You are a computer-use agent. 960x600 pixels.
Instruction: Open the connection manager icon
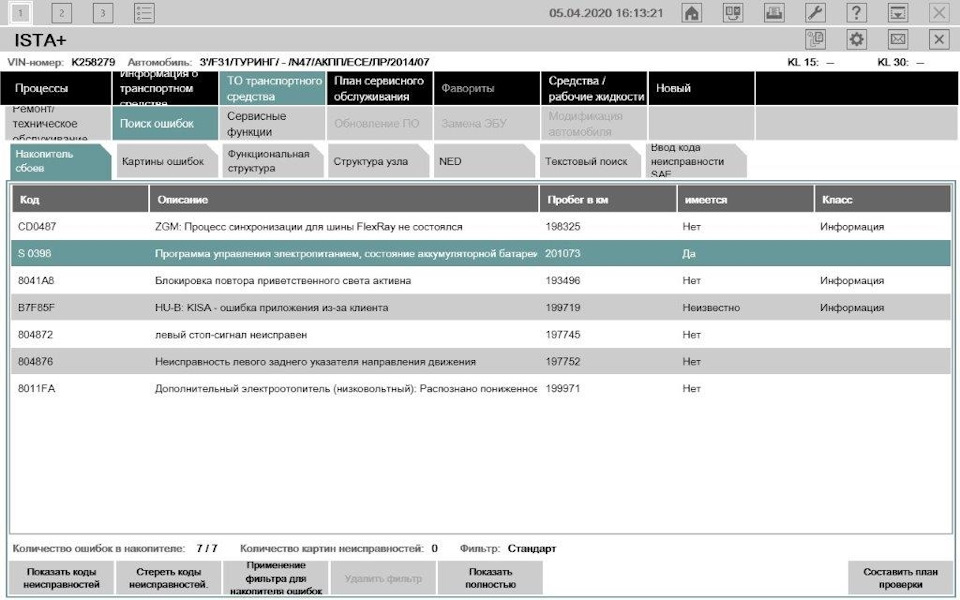click(x=733, y=13)
